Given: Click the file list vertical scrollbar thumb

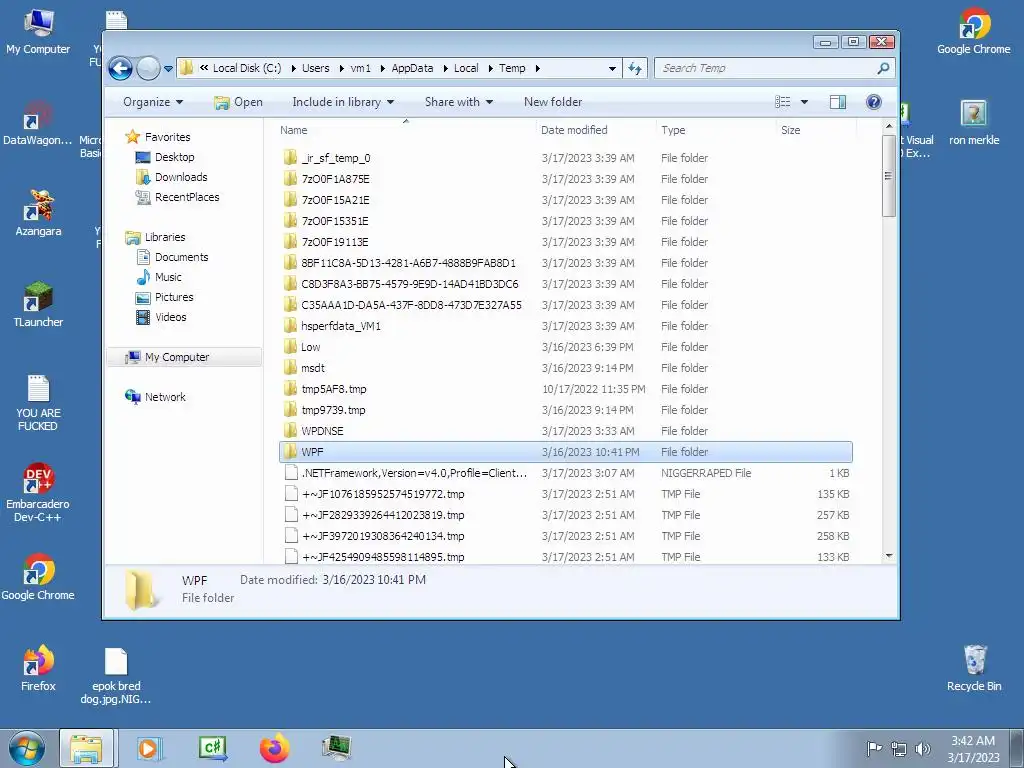Looking at the screenshot, I should [888, 176].
